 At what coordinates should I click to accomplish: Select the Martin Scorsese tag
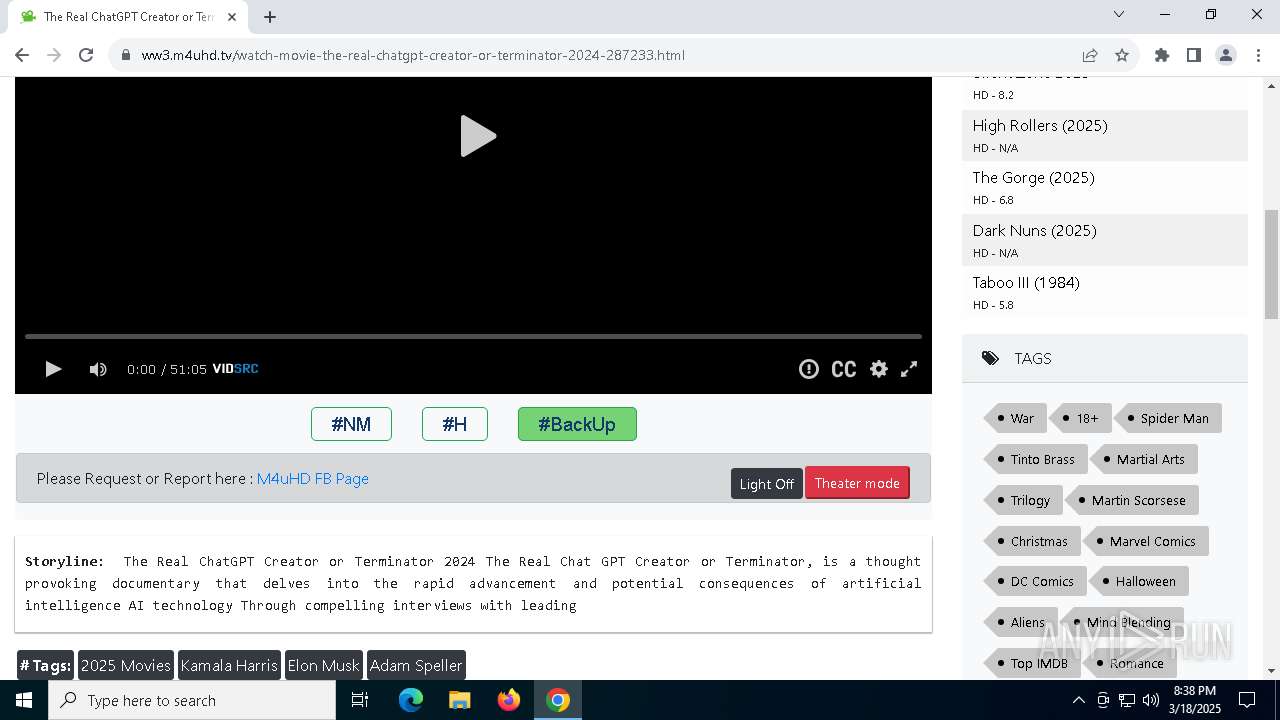1132,501
